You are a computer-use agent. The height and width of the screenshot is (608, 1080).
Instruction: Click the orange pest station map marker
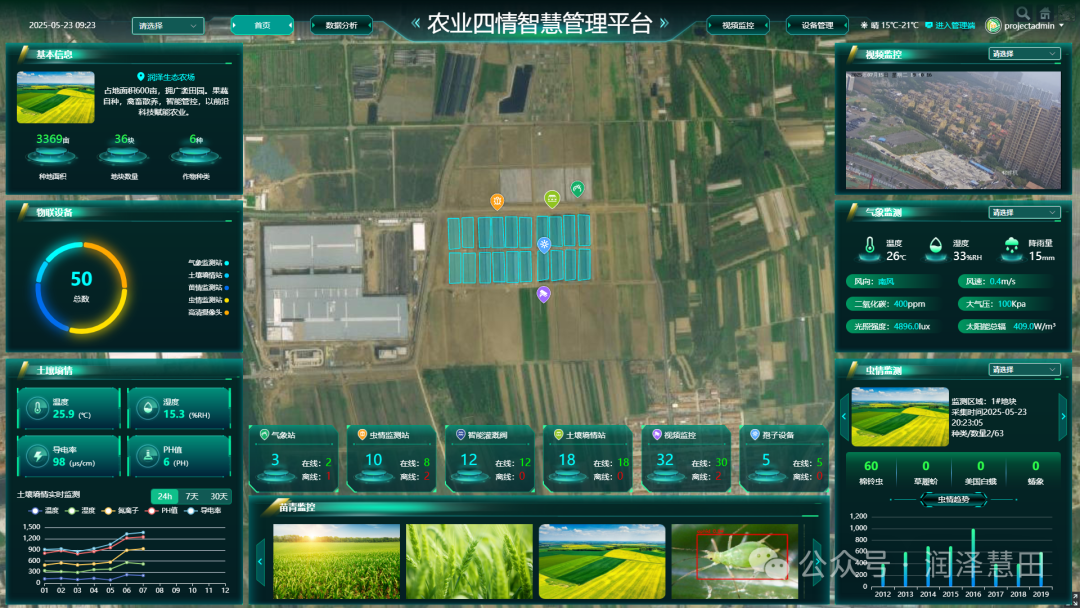497,201
